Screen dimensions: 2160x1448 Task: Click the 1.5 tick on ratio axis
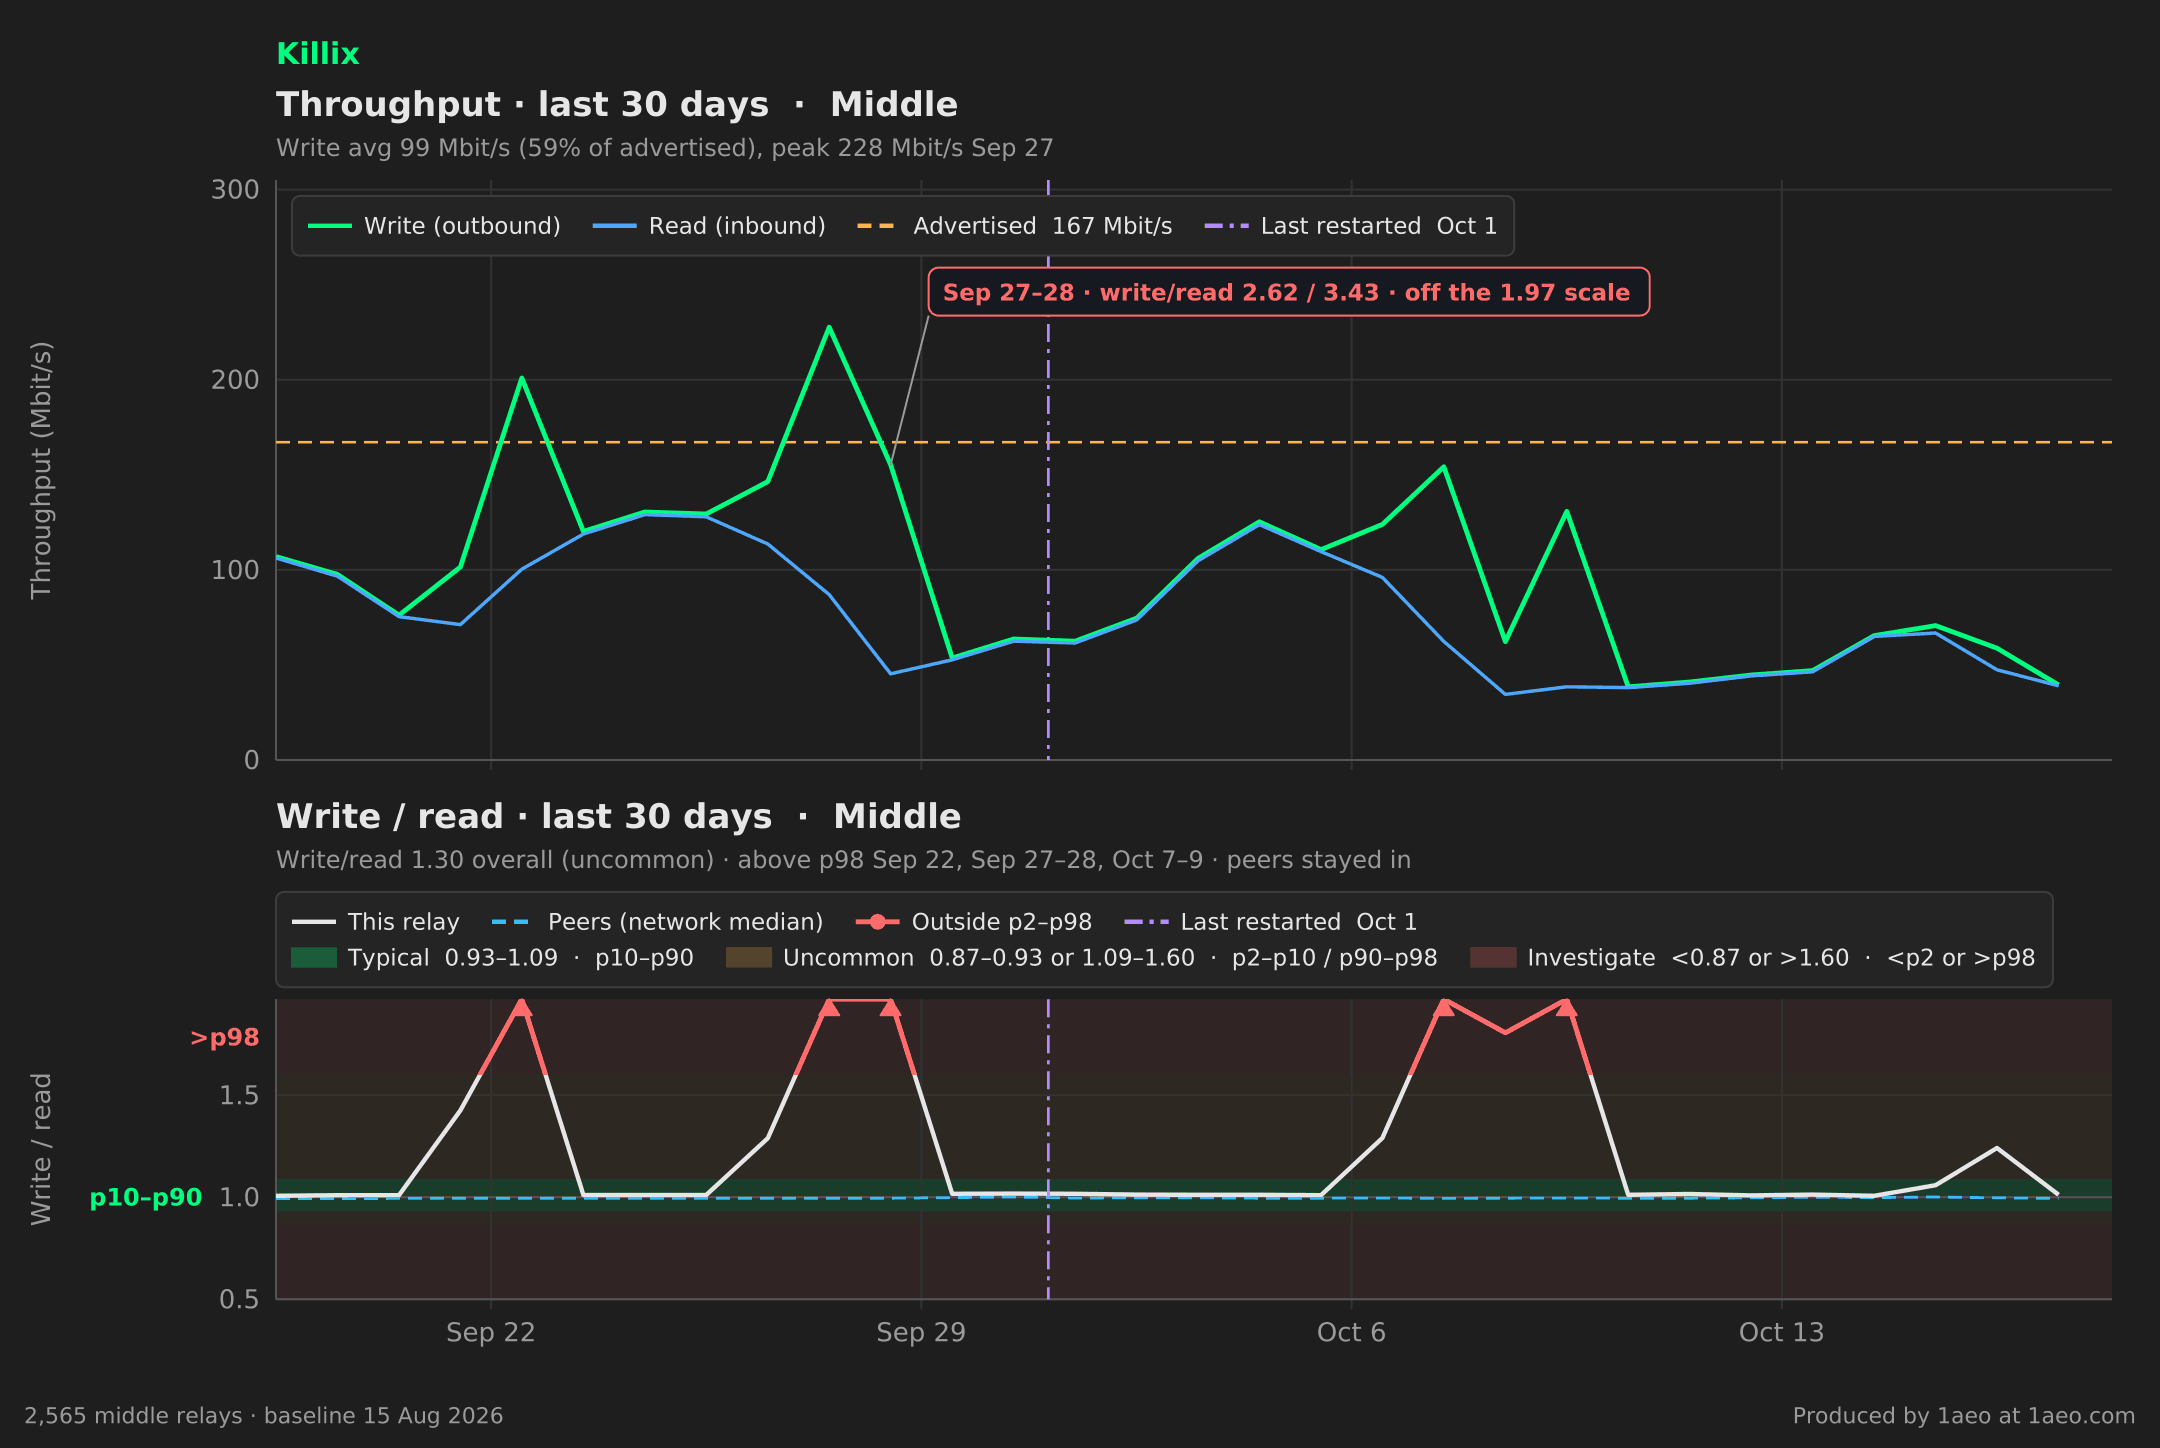(239, 1096)
